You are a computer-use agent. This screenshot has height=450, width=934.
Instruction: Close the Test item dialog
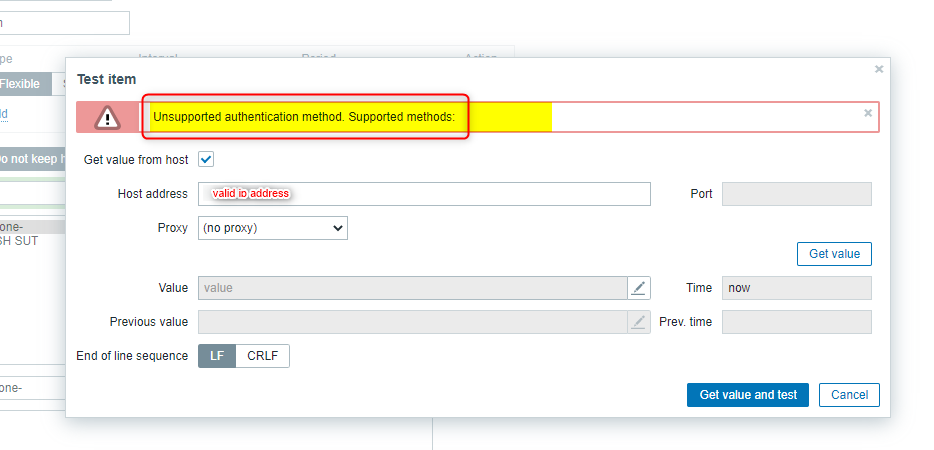(879, 69)
